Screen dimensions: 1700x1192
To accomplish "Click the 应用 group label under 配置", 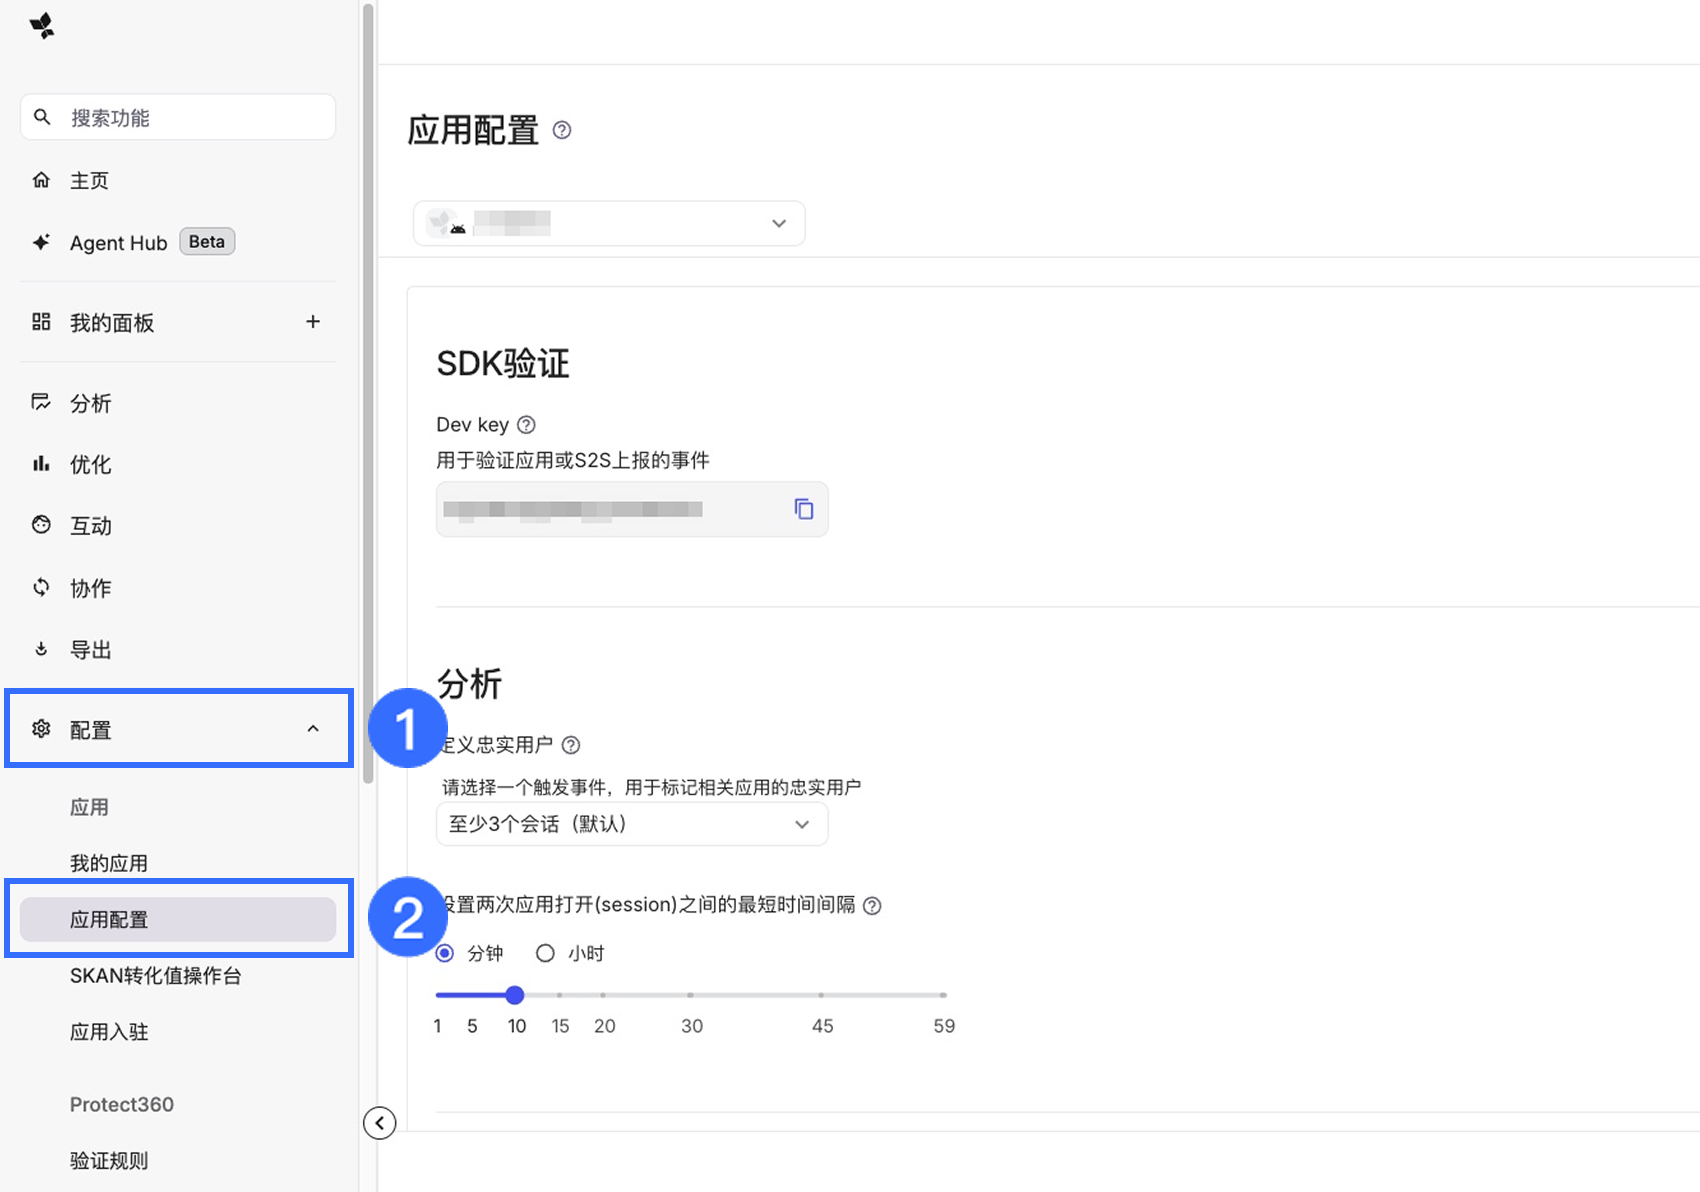I will tap(89, 807).
